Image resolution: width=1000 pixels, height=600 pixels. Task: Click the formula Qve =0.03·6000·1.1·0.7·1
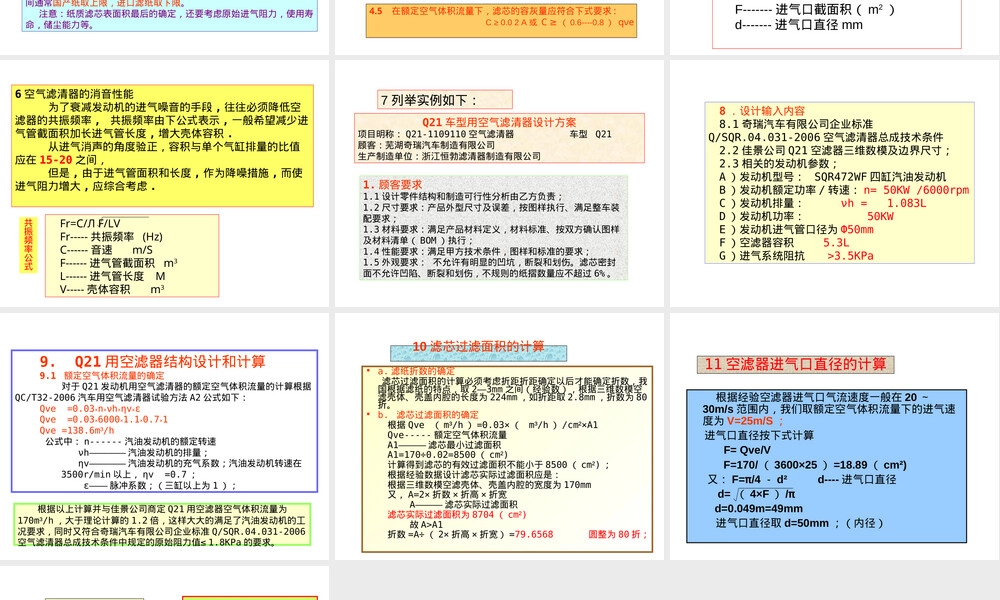[x=104, y=420]
